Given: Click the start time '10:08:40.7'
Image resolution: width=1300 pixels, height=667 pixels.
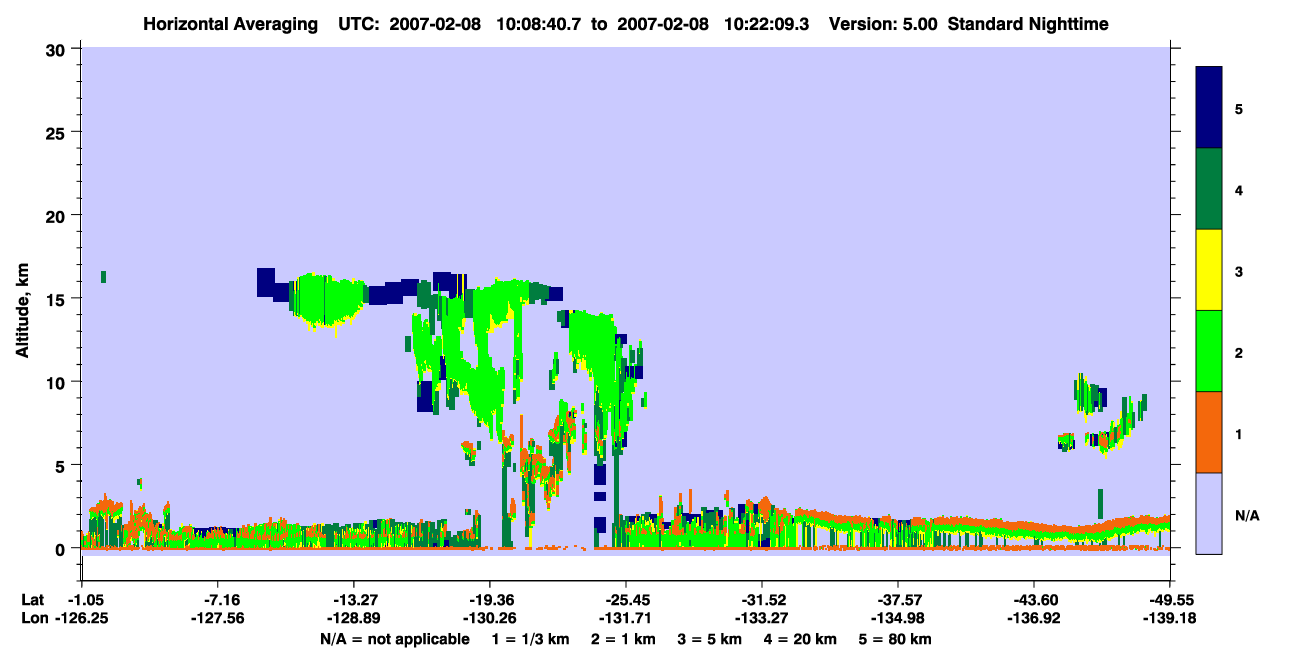Looking at the screenshot, I should (x=537, y=23).
